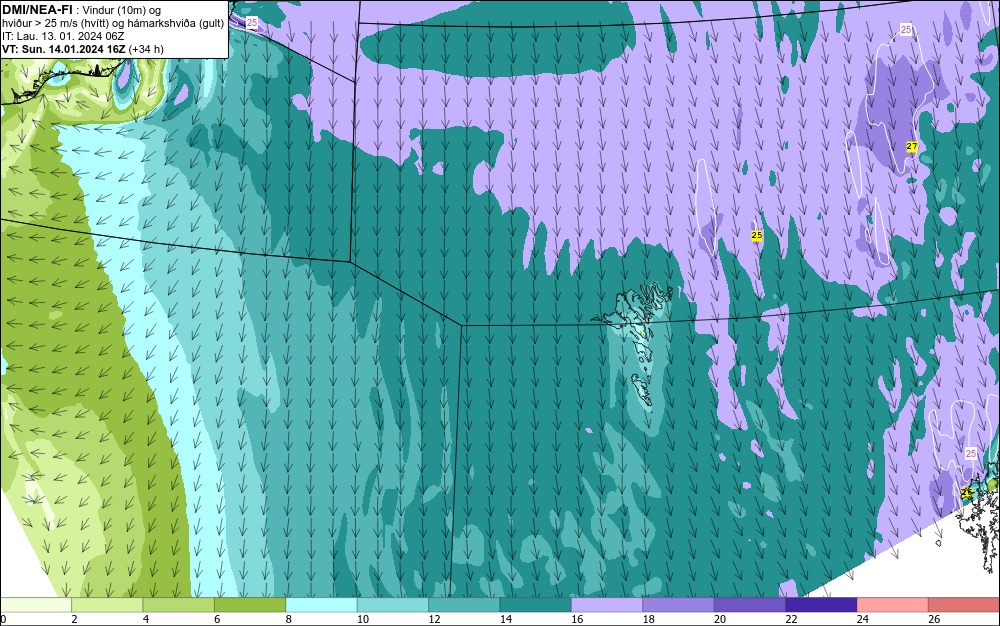Select the 18–20 m/s medium purple legend swatch
Viewport: 1000px width, 626px height.
point(679,605)
